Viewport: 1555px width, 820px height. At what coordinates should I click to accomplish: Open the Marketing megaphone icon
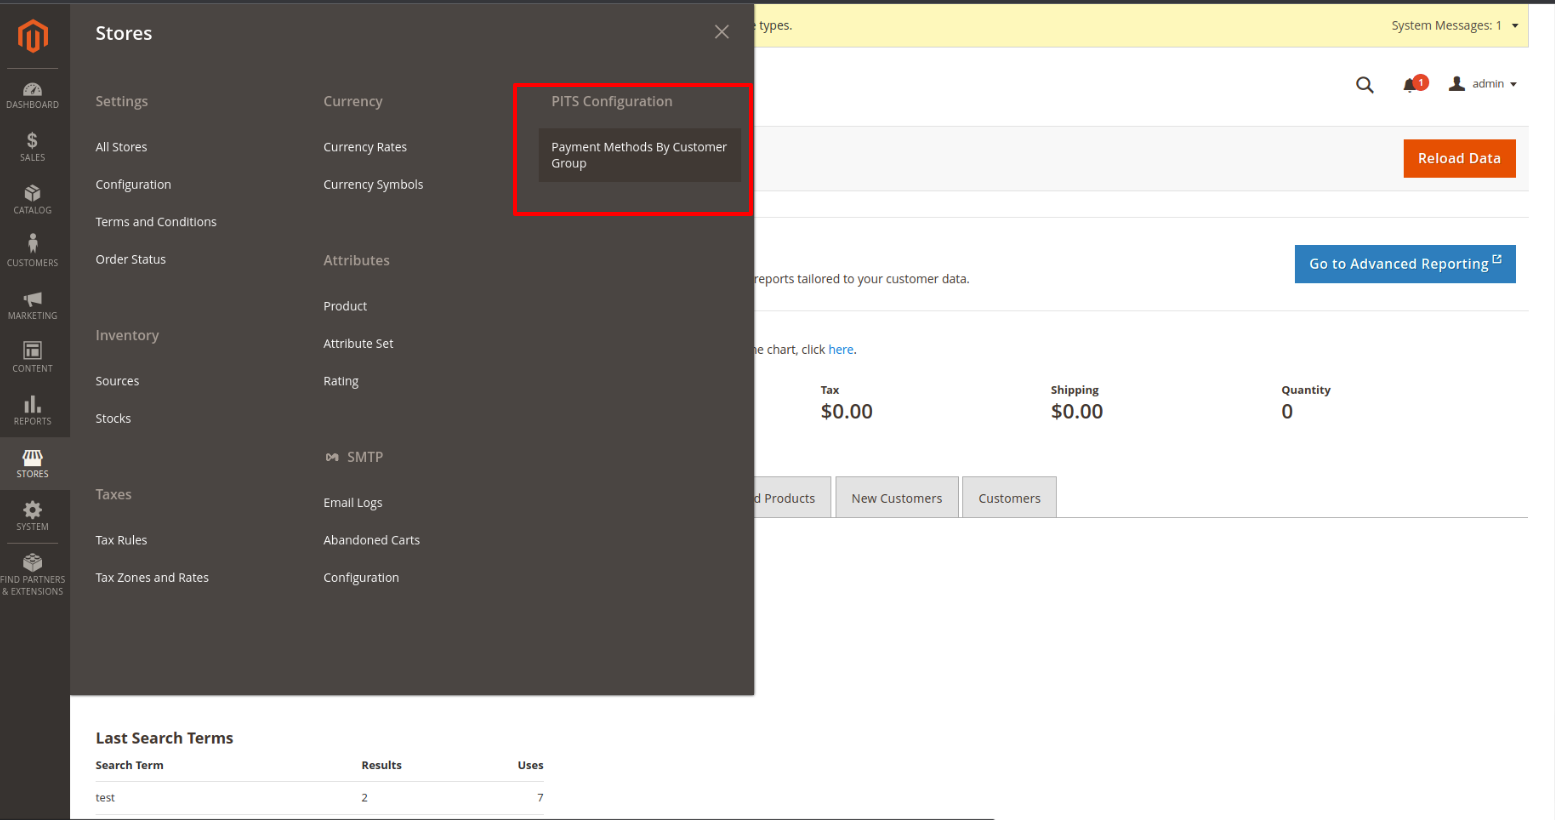tap(33, 305)
